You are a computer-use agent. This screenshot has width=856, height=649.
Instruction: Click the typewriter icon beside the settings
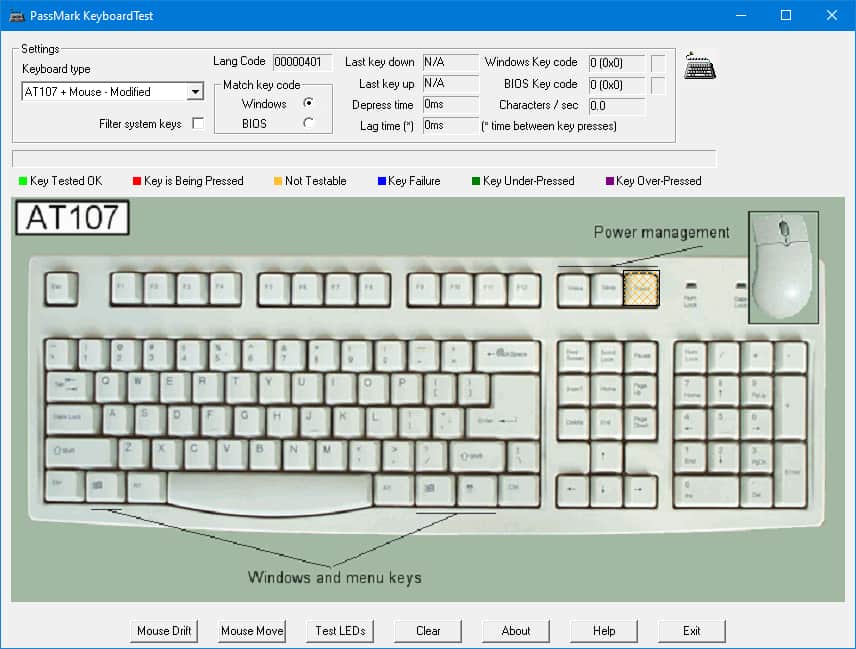[700, 67]
